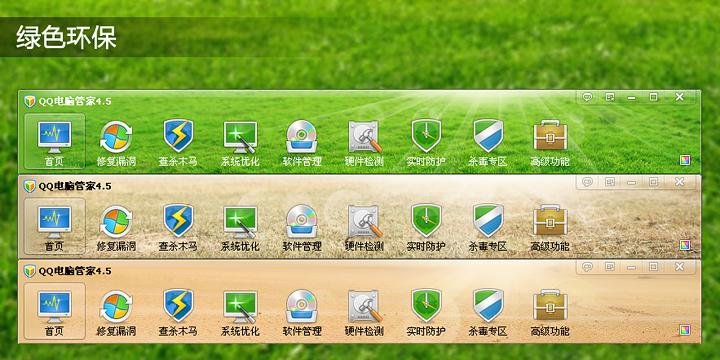The width and height of the screenshot is (720, 360).
Task: Select 首页 in the dry grass window
Action: [x=54, y=226]
